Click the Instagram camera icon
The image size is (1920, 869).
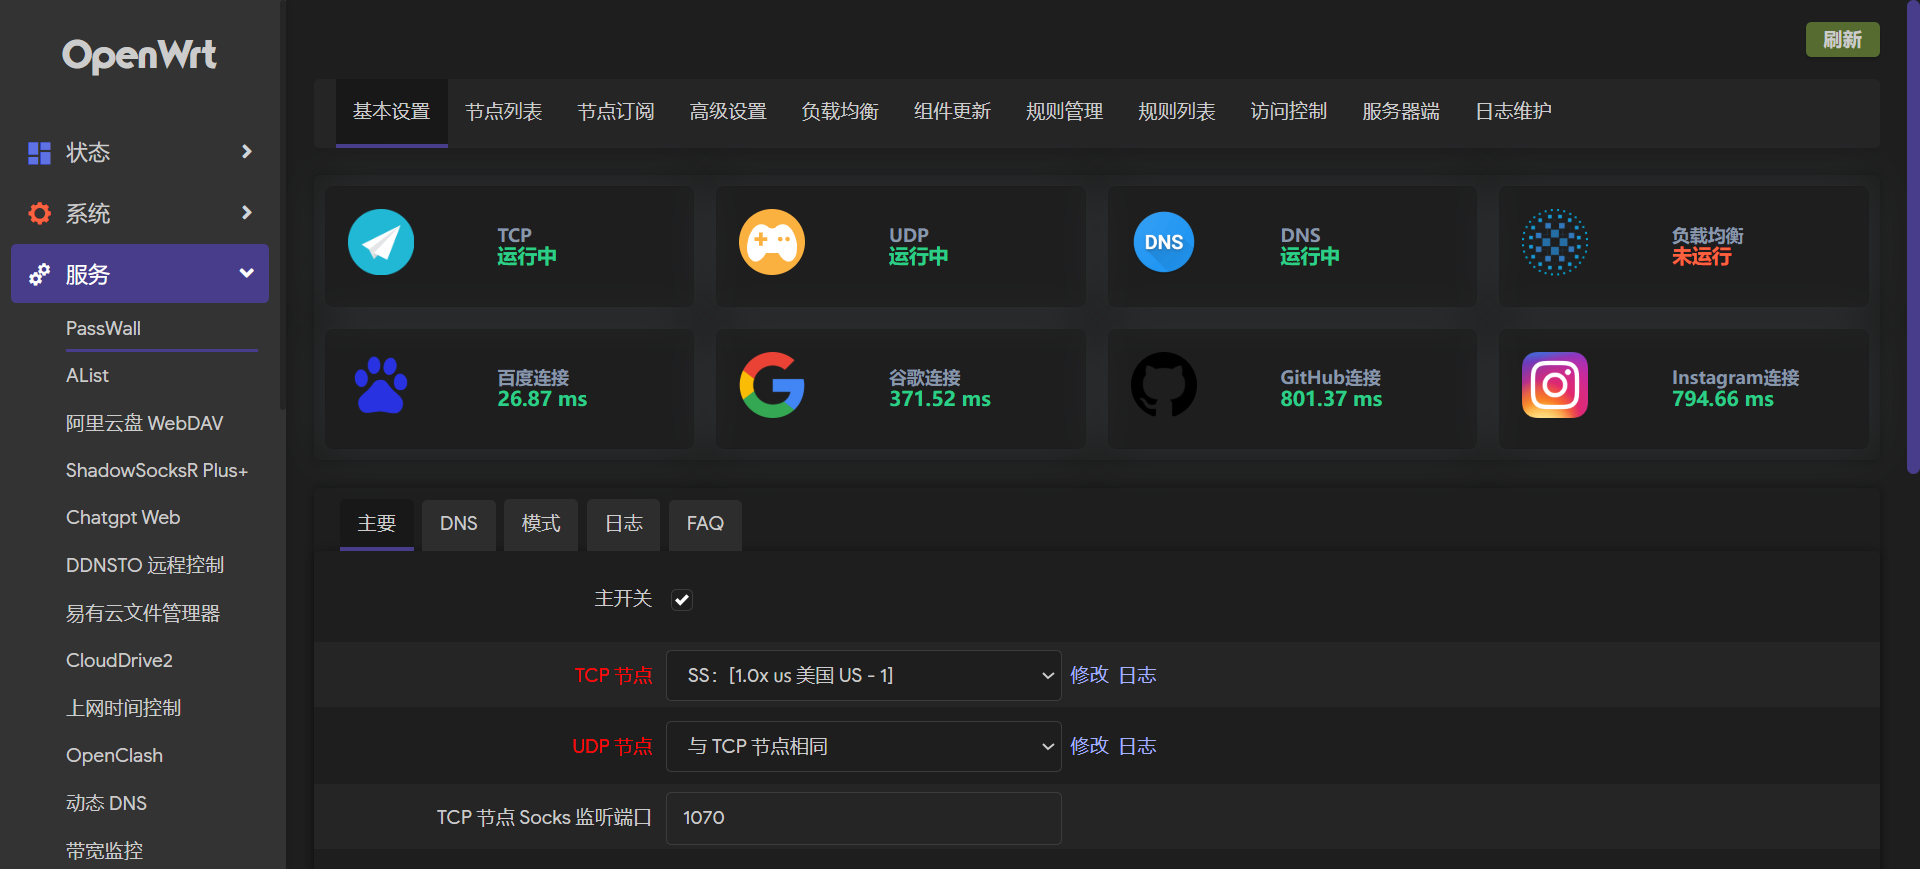(1555, 385)
